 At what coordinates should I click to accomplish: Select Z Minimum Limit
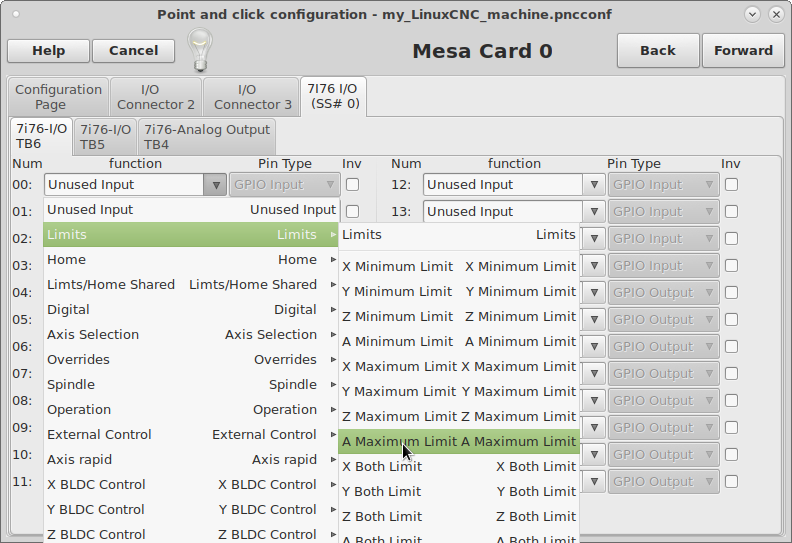pos(459,317)
